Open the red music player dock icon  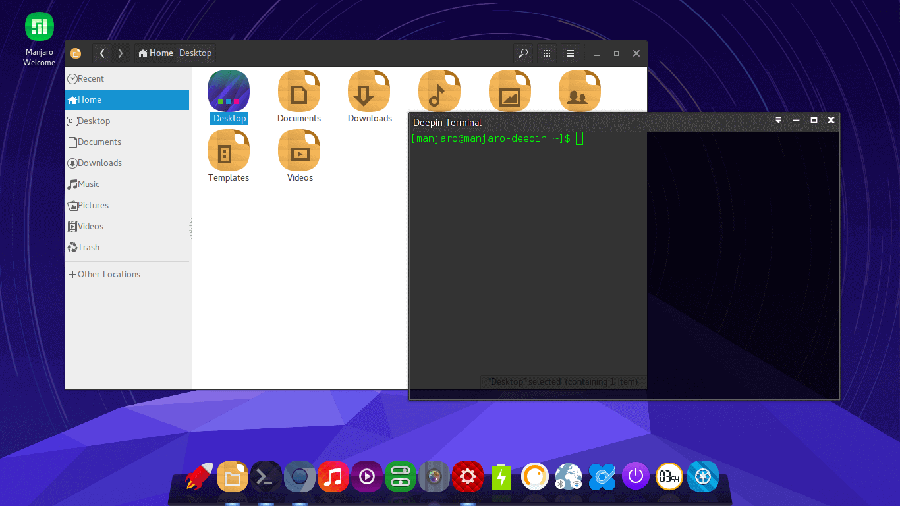[x=333, y=477]
